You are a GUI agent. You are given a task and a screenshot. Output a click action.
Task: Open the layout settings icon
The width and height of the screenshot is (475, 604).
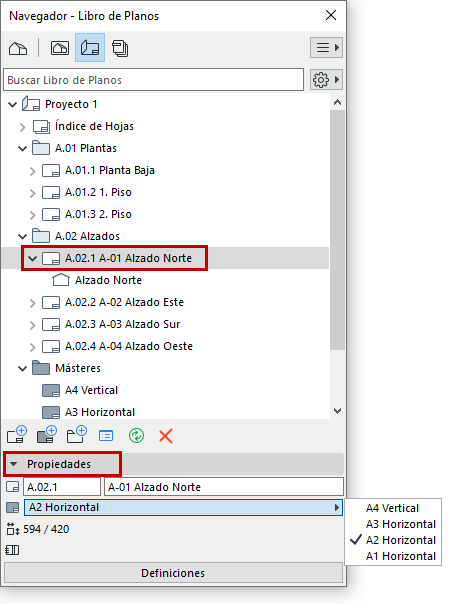[x=106, y=436]
